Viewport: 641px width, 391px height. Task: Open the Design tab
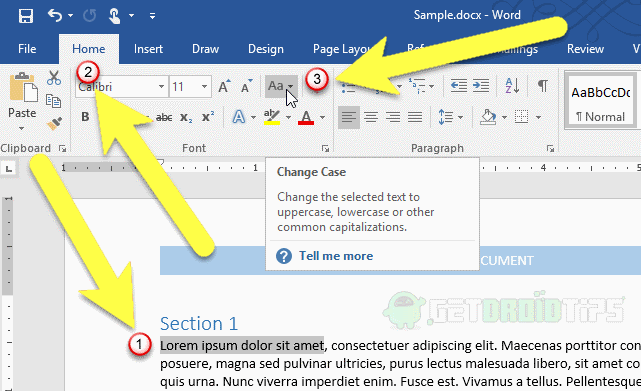266,49
